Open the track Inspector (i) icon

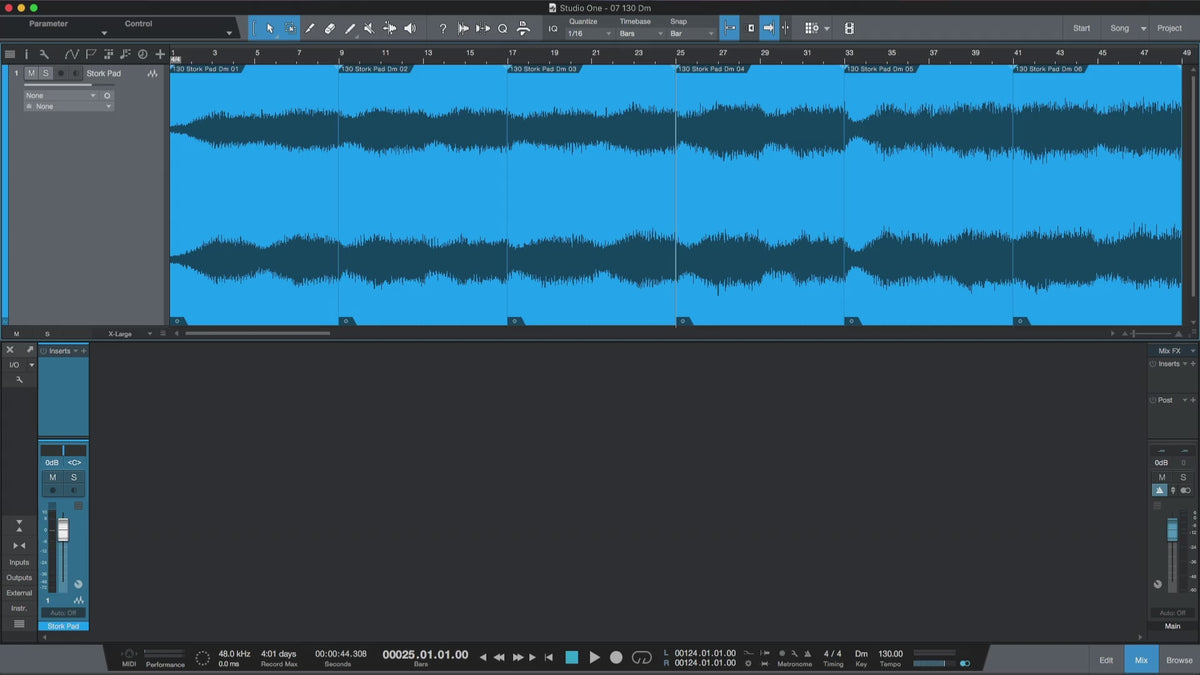(x=26, y=54)
